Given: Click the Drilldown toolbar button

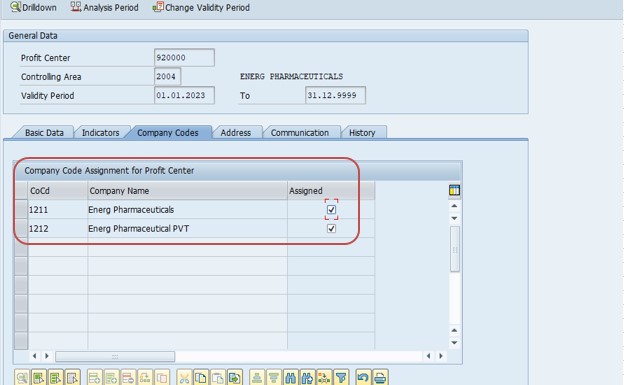Looking at the screenshot, I should click(34, 7).
